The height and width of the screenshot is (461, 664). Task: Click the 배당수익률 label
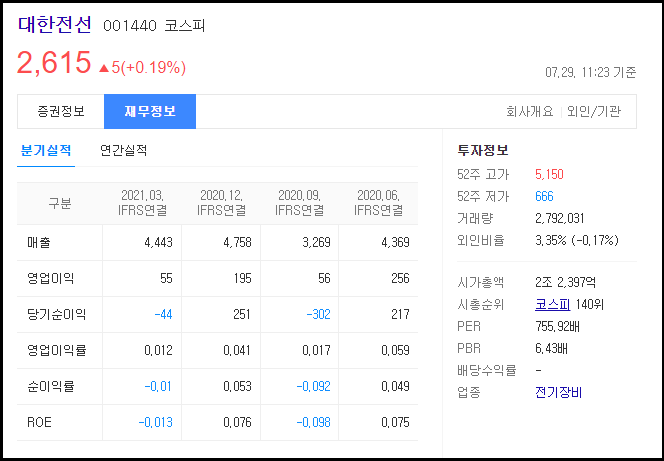click(487, 370)
